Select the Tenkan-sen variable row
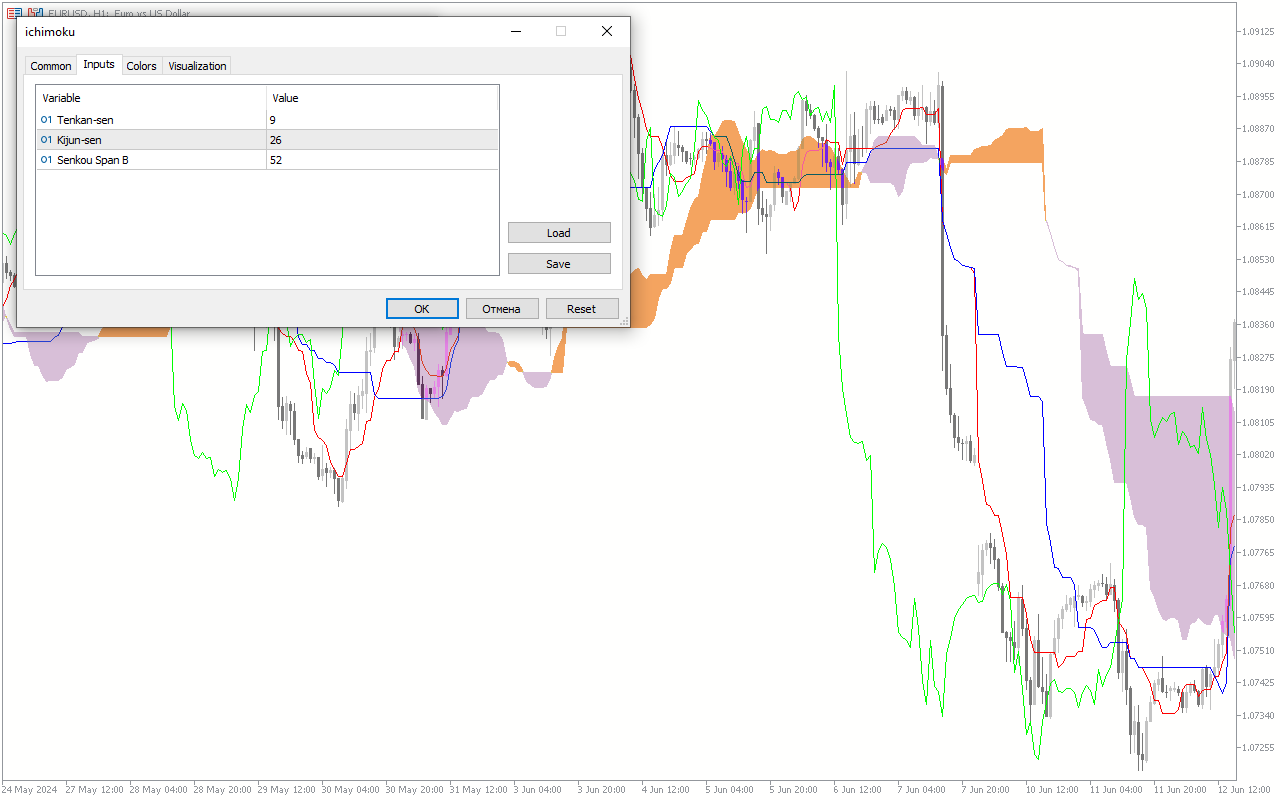The width and height of the screenshot is (1280, 800). coord(267,120)
